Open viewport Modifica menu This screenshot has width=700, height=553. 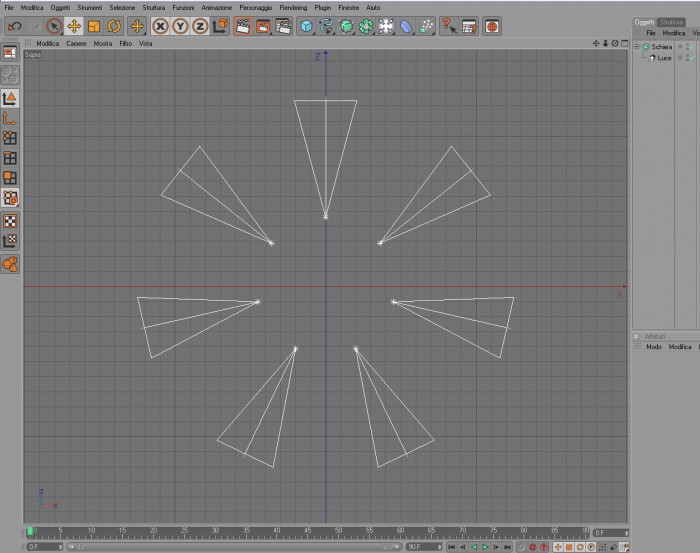pos(48,43)
